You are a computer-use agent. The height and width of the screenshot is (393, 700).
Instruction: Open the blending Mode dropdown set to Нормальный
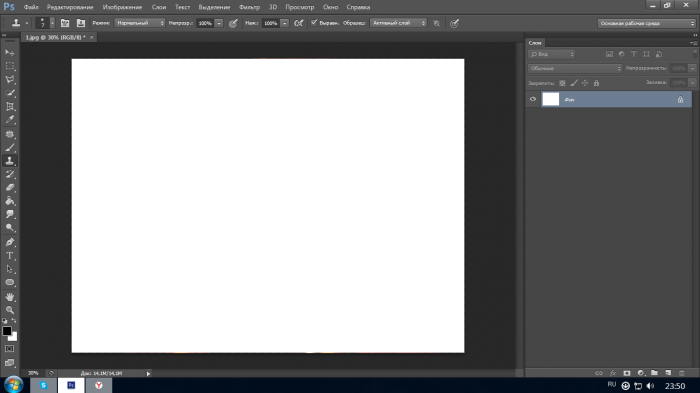coord(140,23)
